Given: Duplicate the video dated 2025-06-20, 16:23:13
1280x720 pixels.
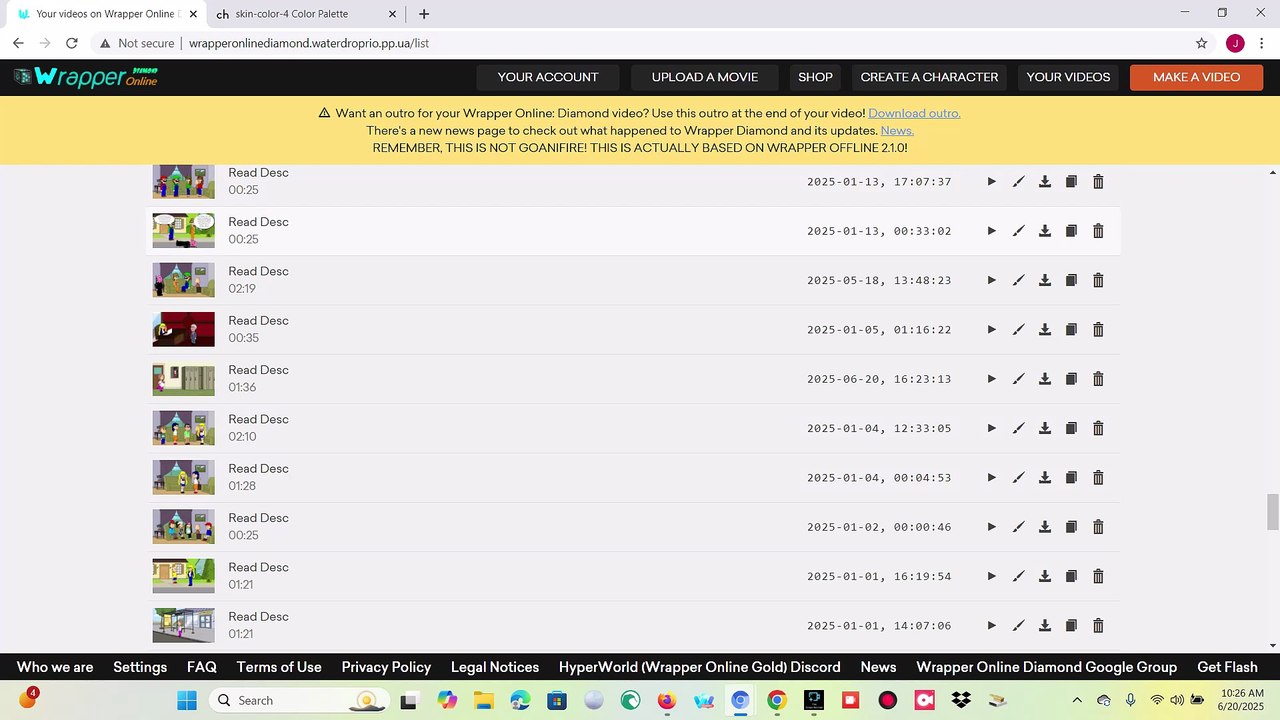Looking at the screenshot, I should [x=1071, y=379].
